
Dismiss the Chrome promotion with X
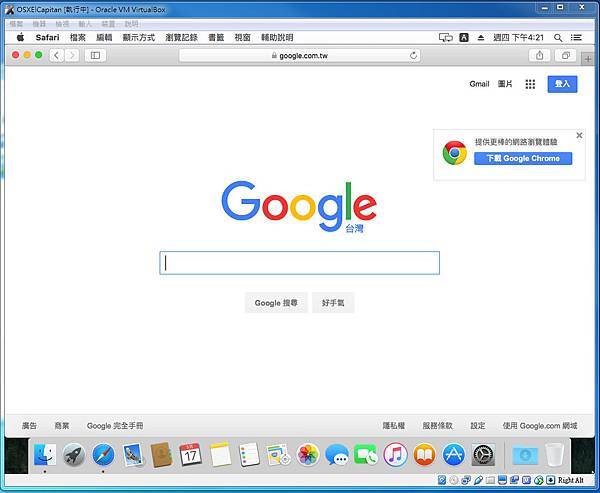[579, 135]
